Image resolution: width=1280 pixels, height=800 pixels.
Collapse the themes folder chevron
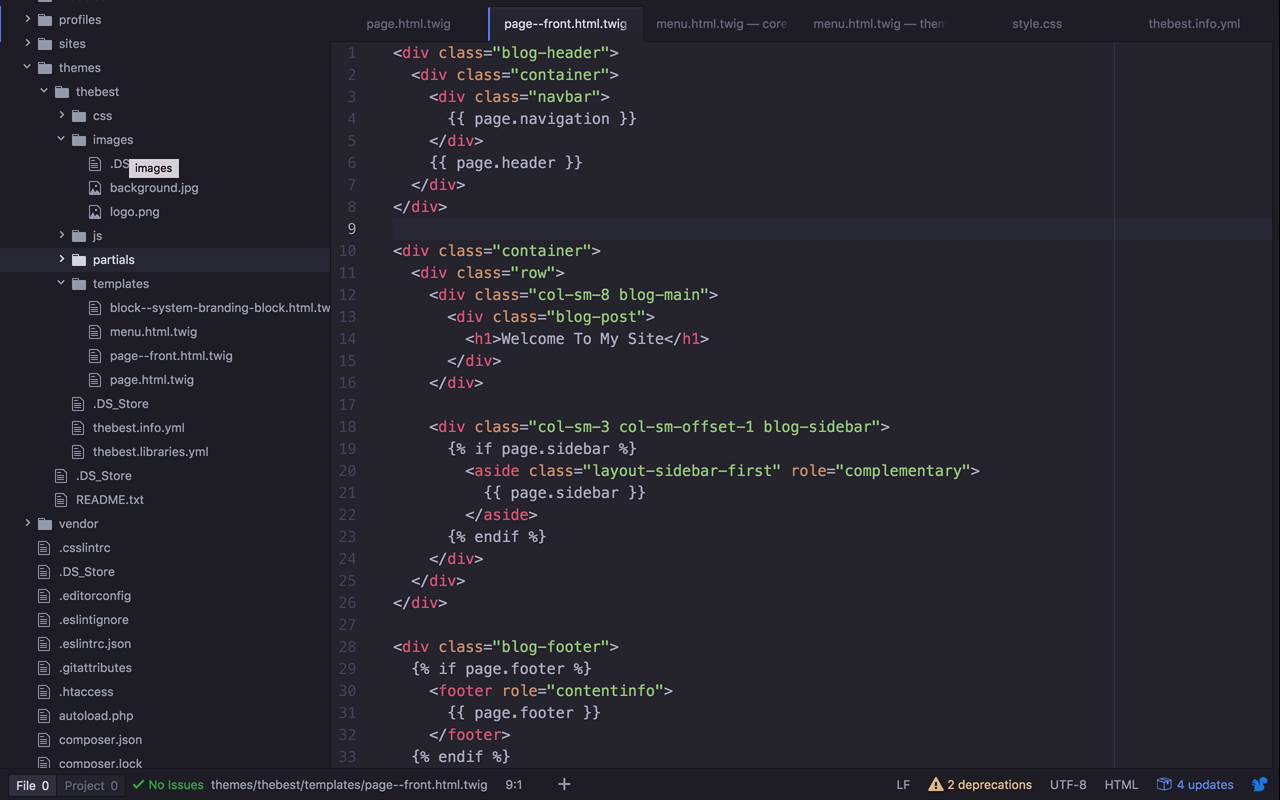pos(27,67)
